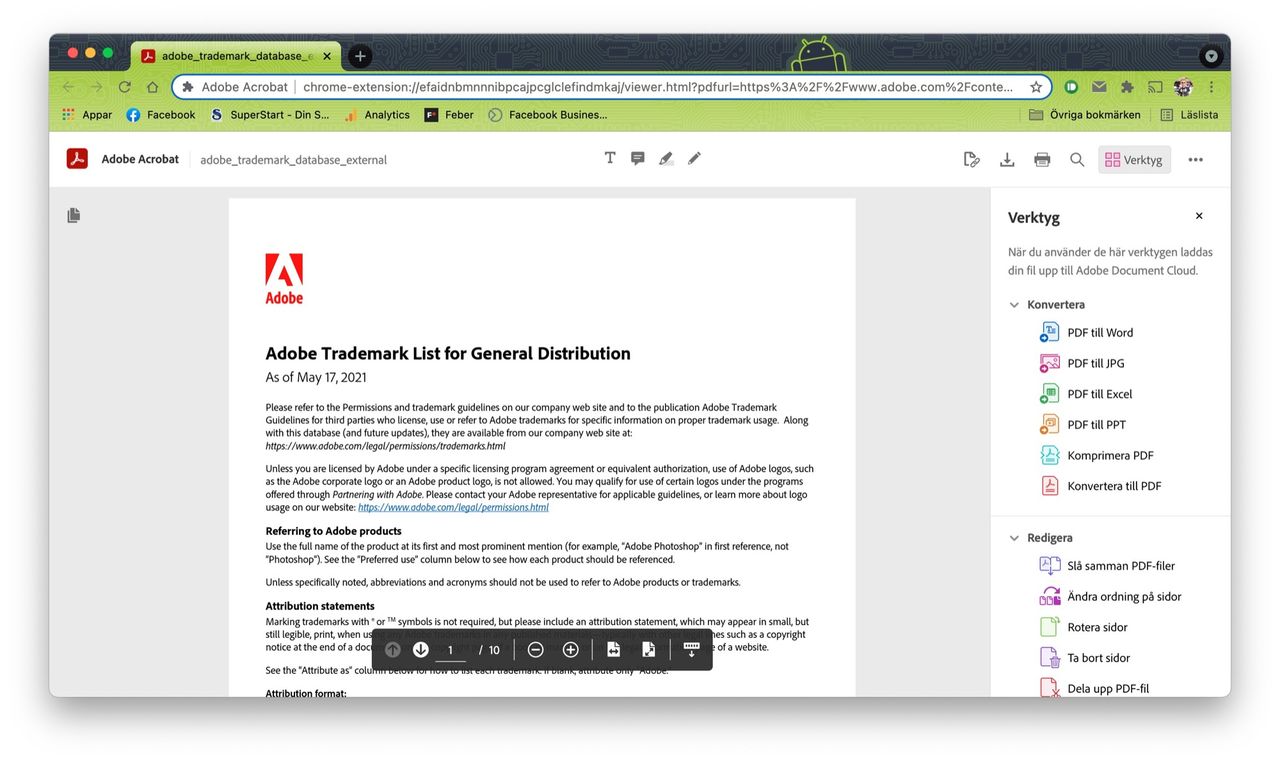Open the Add Comment tool
This screenshot has height=762, width=1280.
click(x=638, y=157)
